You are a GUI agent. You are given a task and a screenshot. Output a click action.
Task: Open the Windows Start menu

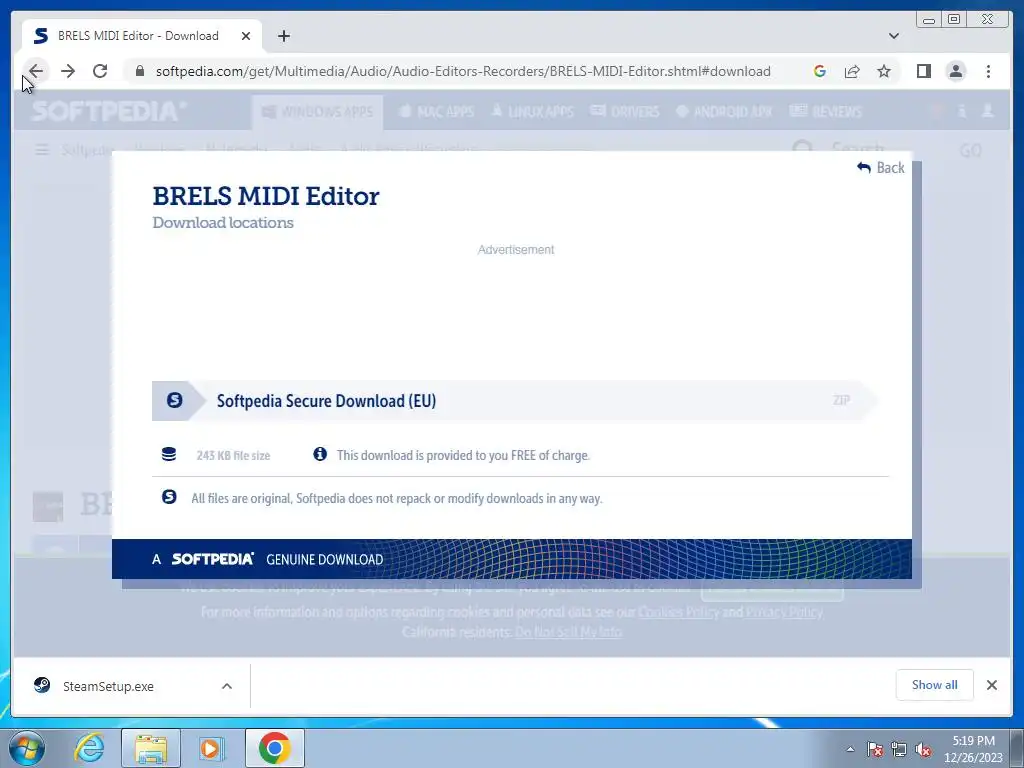click(27, 748)
